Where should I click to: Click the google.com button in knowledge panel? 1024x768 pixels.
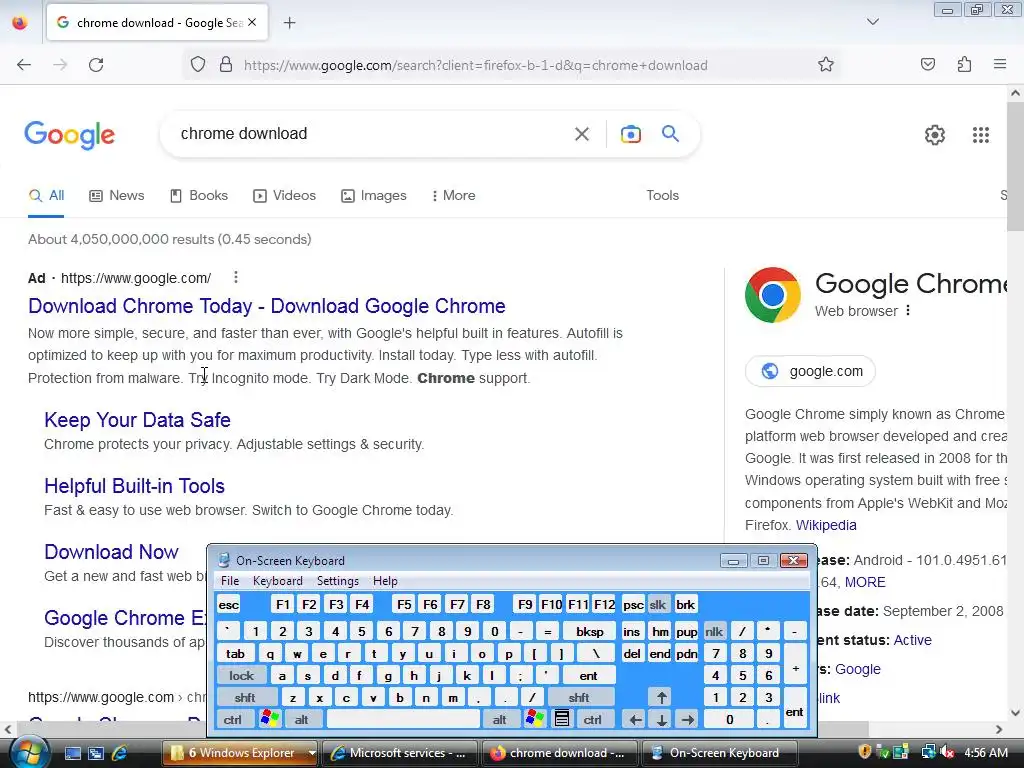(x=810, y=371)
